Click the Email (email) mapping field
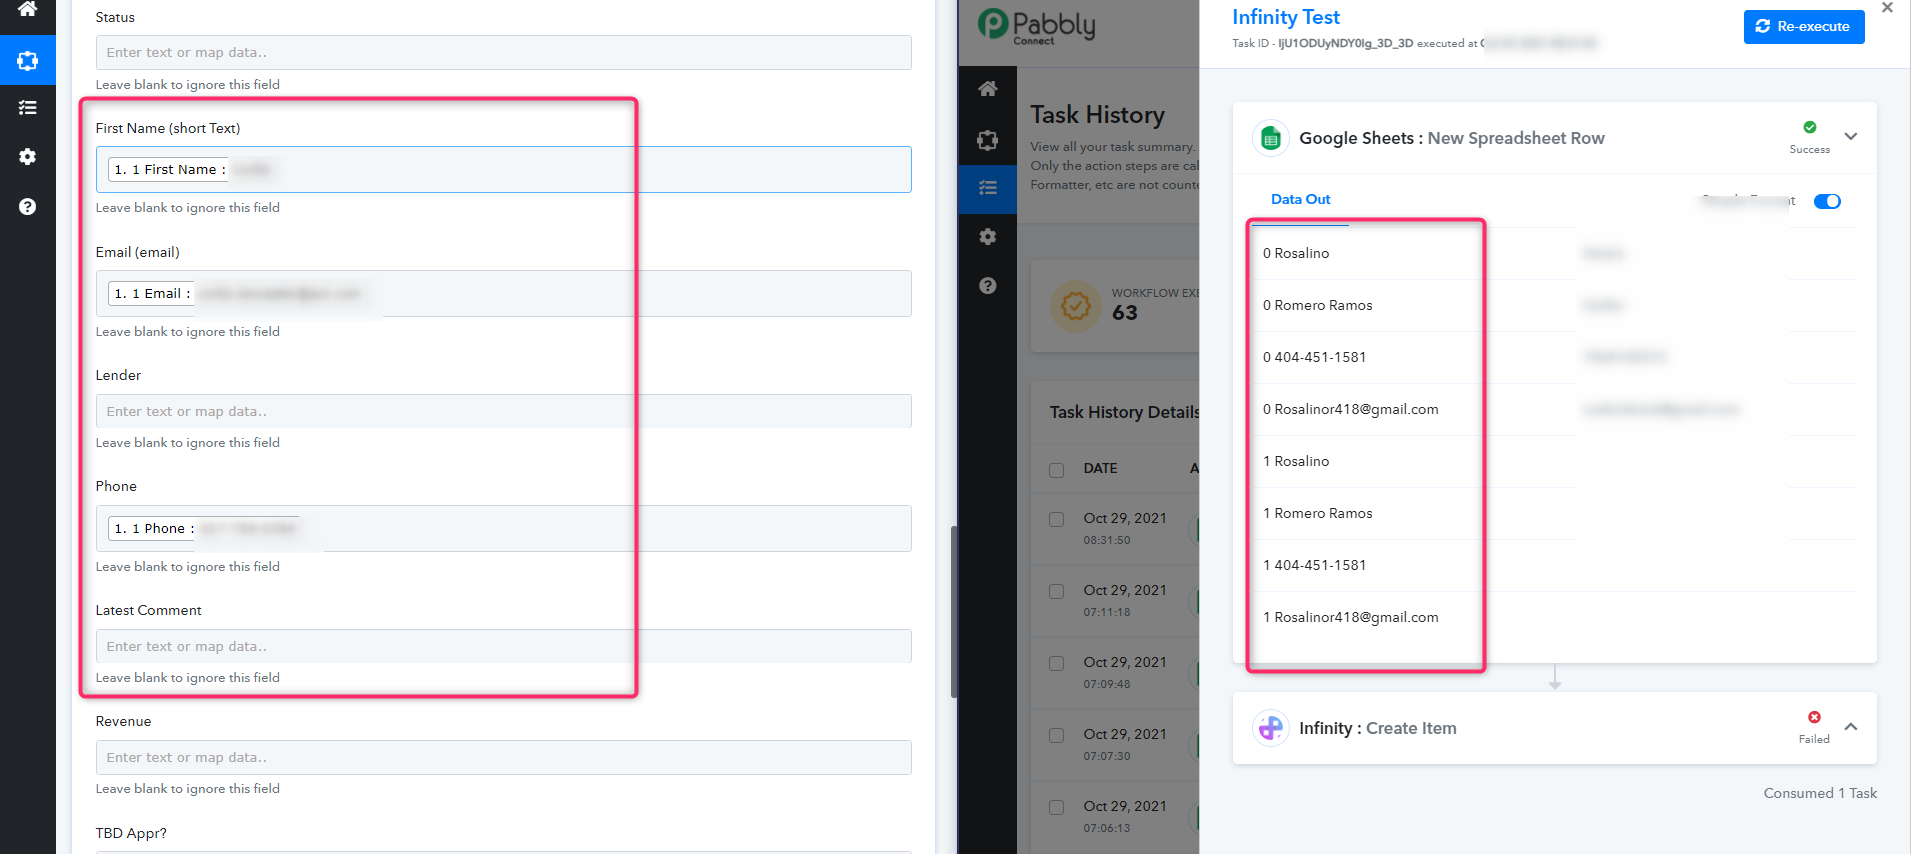The image size is (1911, 854). coord(504,294)
